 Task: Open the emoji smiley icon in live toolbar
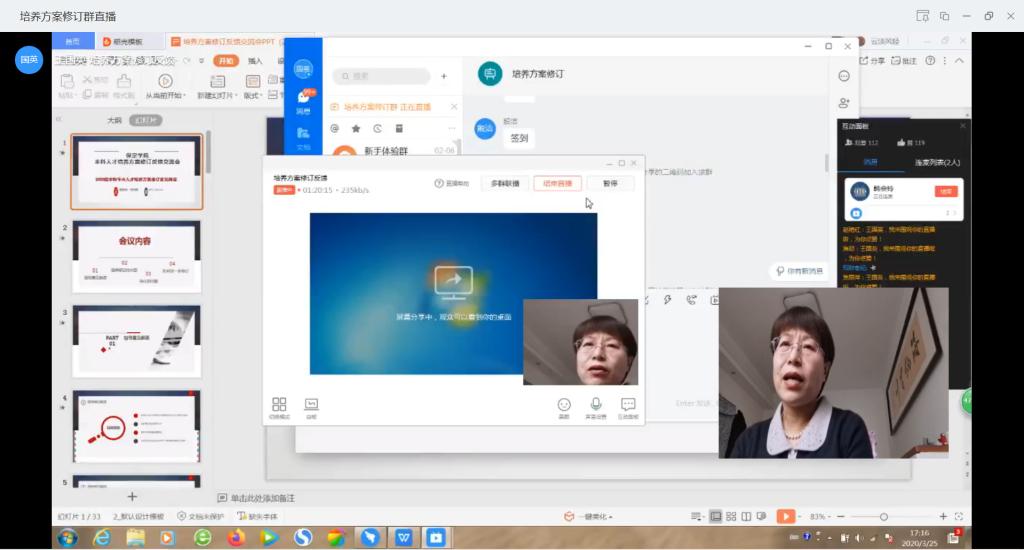(x=564, y=404)
